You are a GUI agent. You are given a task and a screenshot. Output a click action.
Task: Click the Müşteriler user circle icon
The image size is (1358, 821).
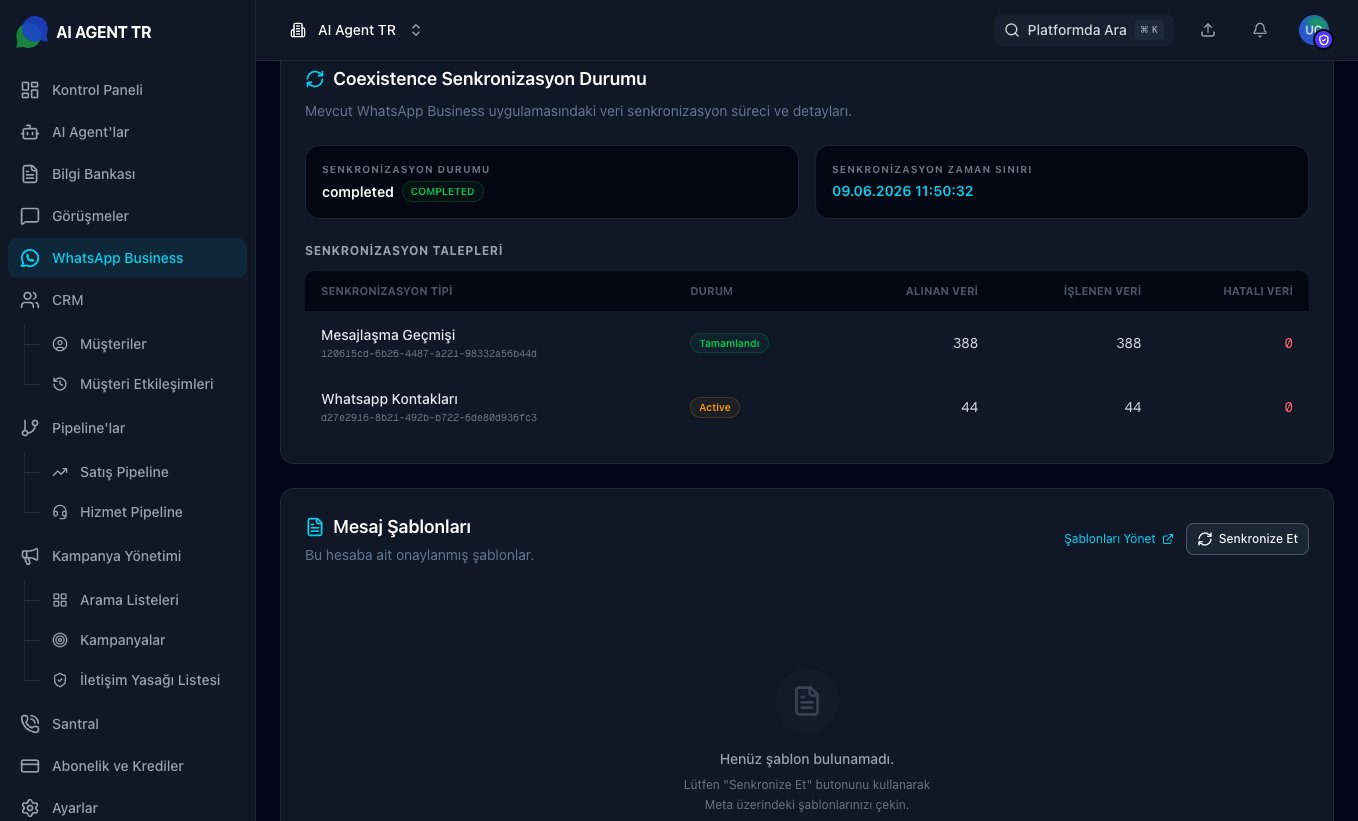[60, 344]
